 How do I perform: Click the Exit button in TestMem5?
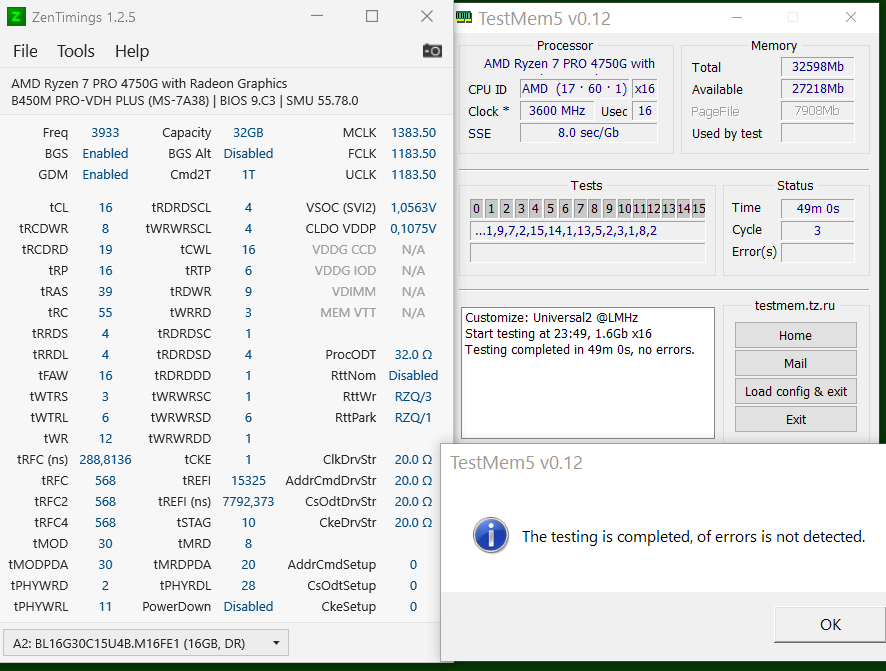(796, 420)
